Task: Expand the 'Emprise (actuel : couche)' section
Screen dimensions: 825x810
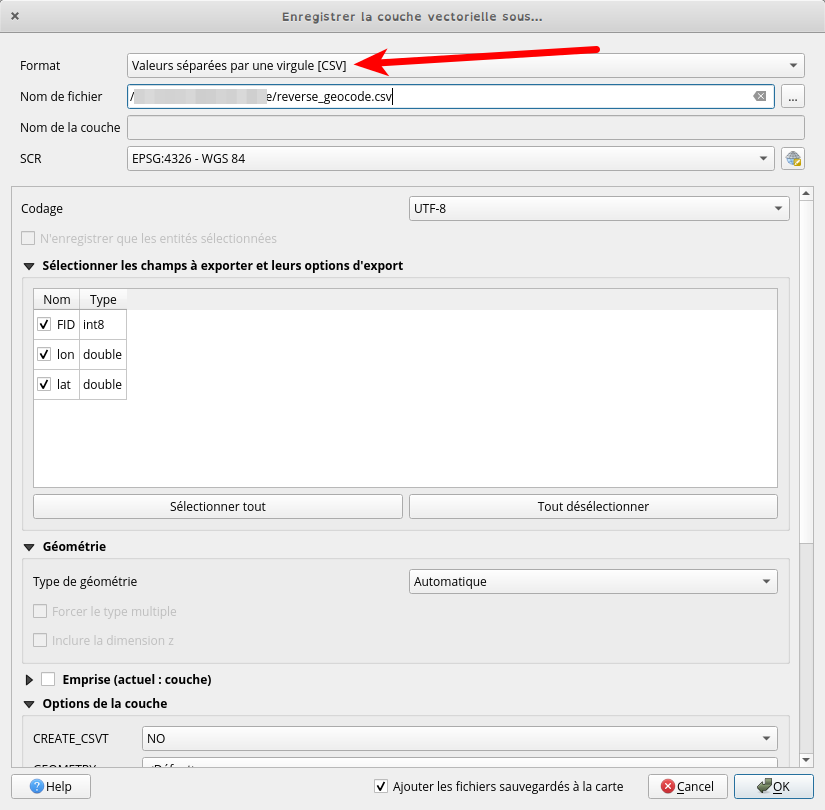Action: click(29, 679)
